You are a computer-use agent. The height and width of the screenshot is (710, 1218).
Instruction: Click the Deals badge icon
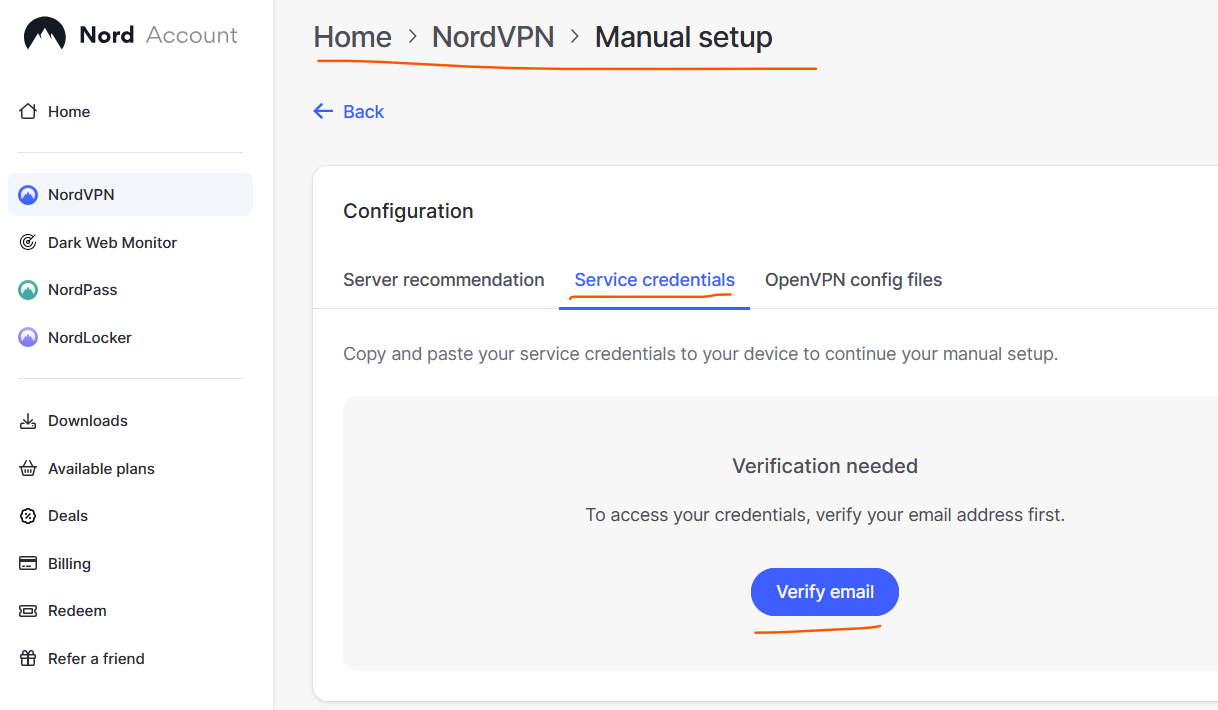tap(28, 516)
